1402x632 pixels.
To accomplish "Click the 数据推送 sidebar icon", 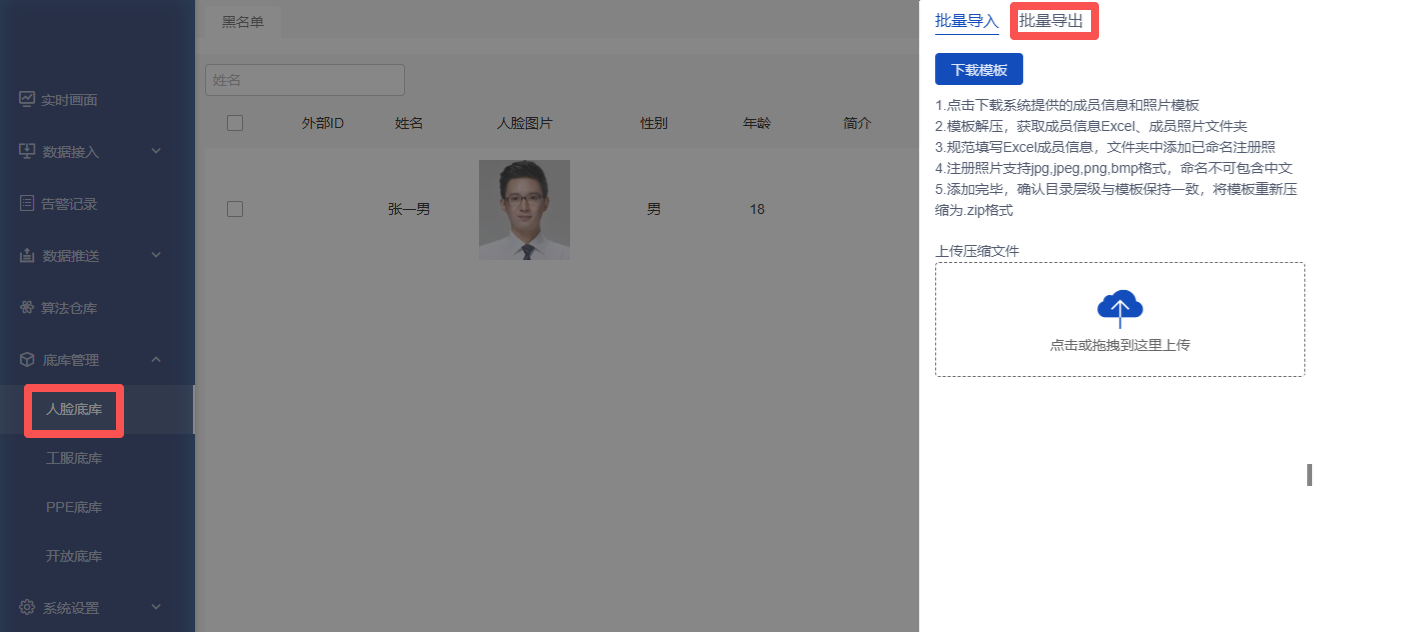I will tap(27, 255).
